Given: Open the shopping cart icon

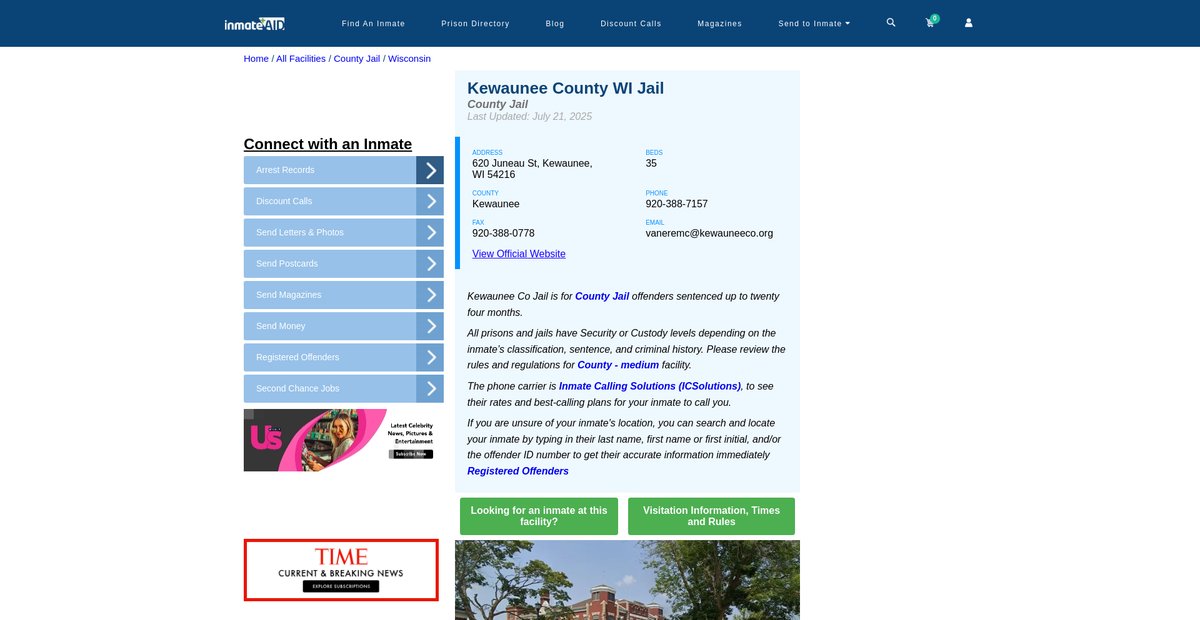Looking at the screenshot, I should (x=930, y=22).
